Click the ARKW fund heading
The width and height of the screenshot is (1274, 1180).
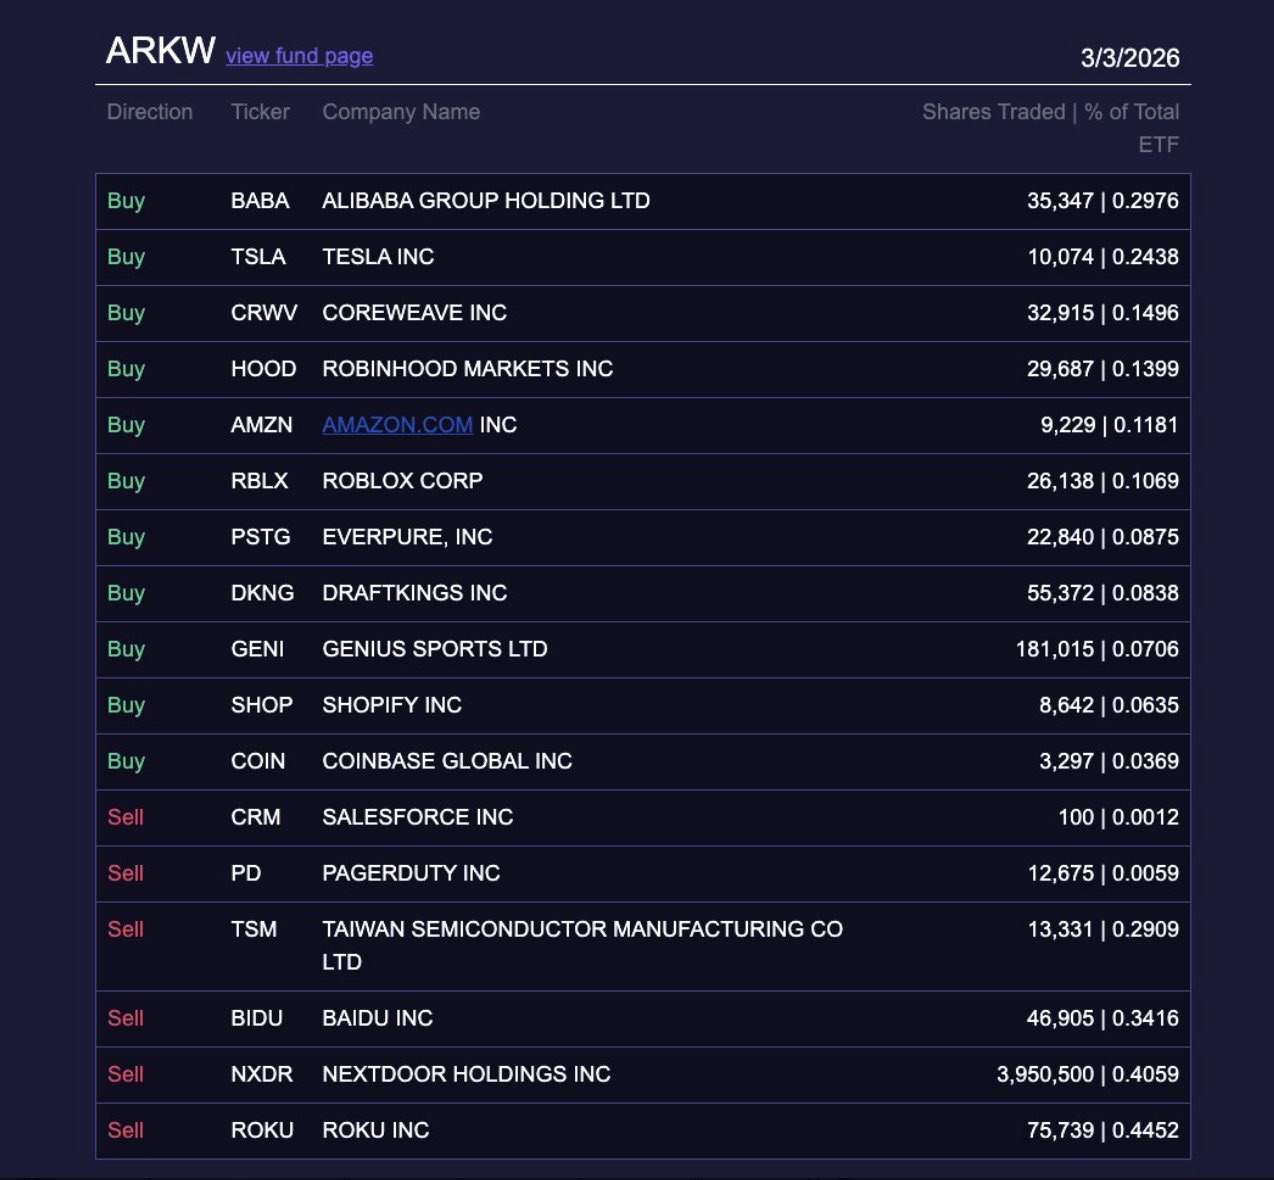(160, 51)
